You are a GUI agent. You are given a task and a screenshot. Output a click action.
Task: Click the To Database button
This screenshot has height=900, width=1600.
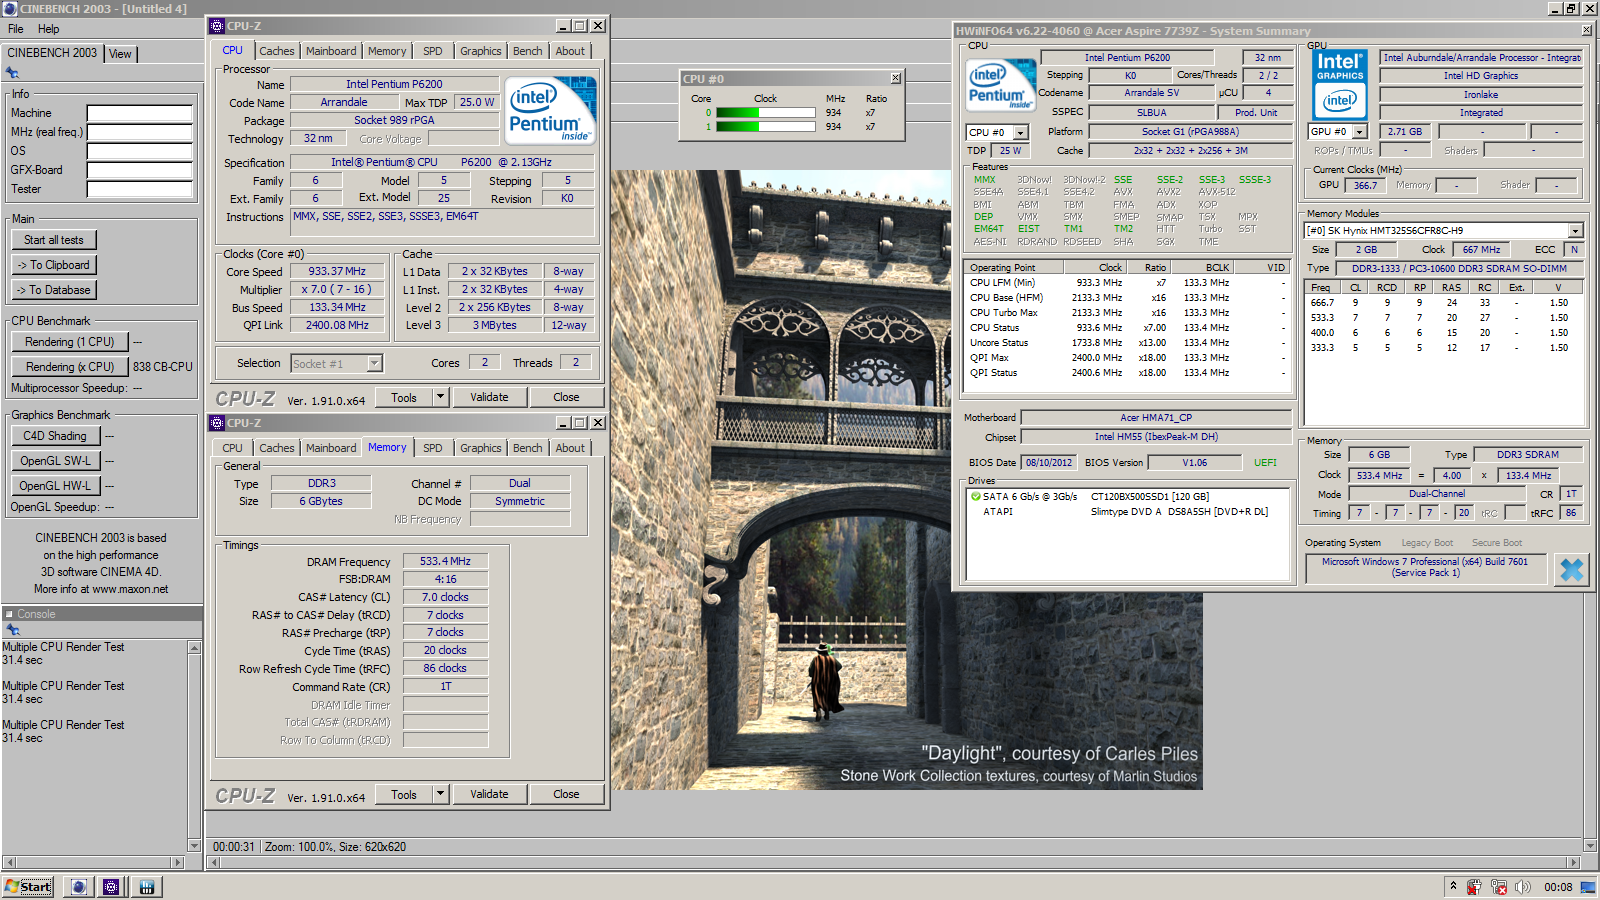pos(54,290)
